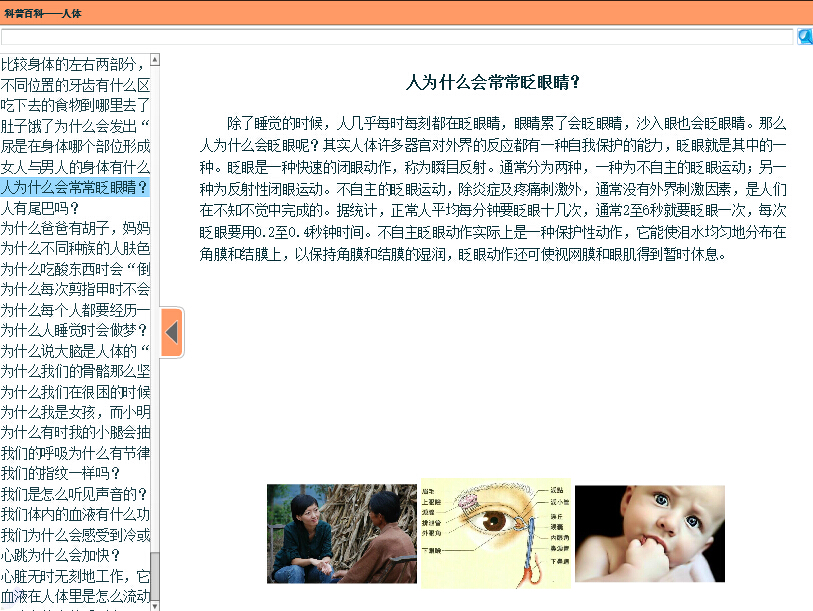Collapse the sidebar with the orange arrow
The width and height of the screenshot is (813, 611).
pos(171,332)
